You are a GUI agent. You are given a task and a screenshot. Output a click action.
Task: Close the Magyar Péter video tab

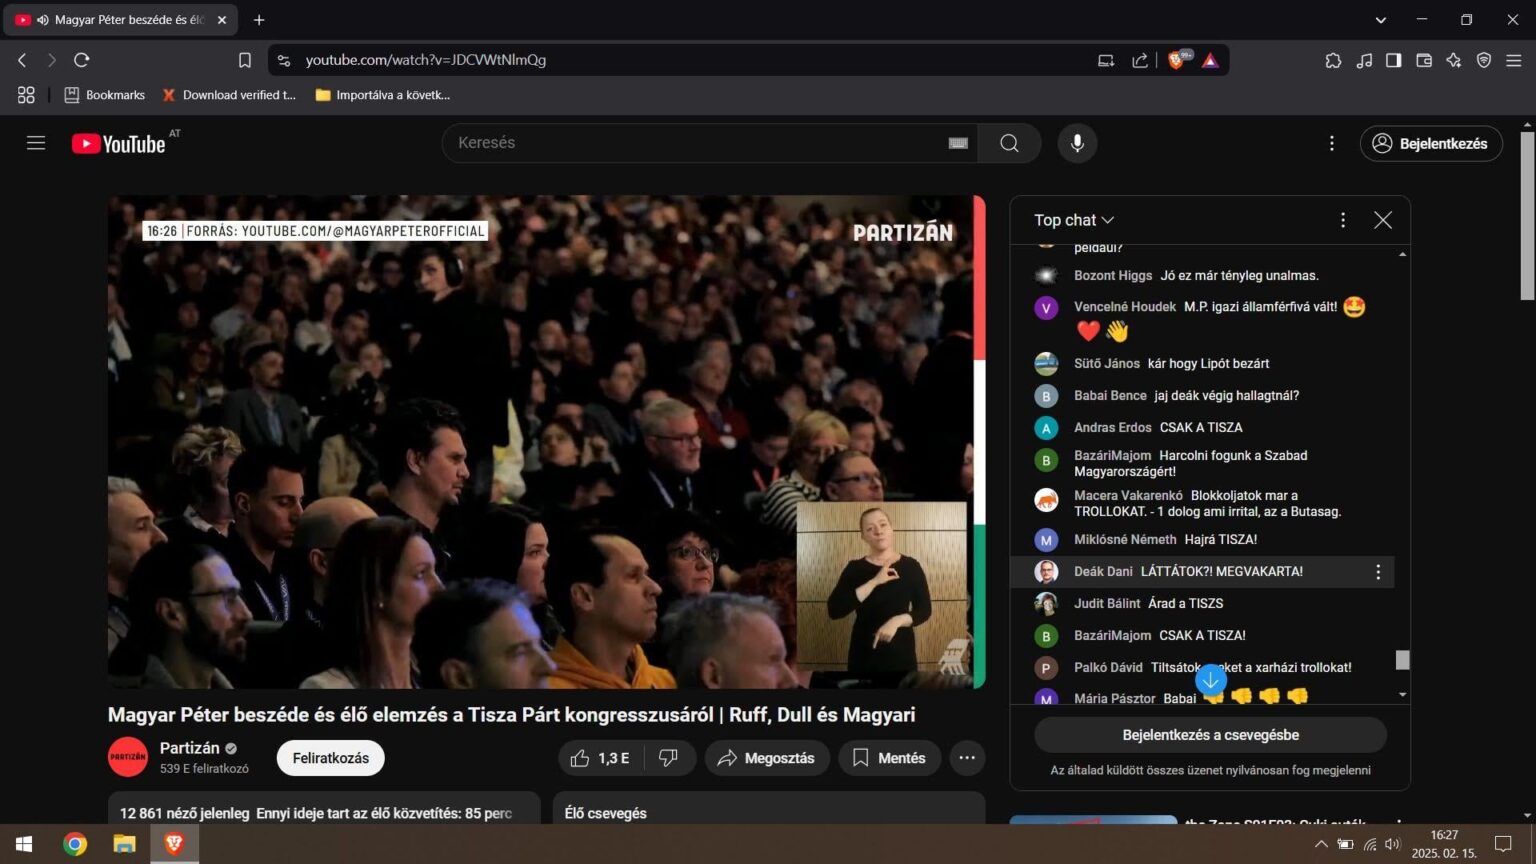coord(222,20)
